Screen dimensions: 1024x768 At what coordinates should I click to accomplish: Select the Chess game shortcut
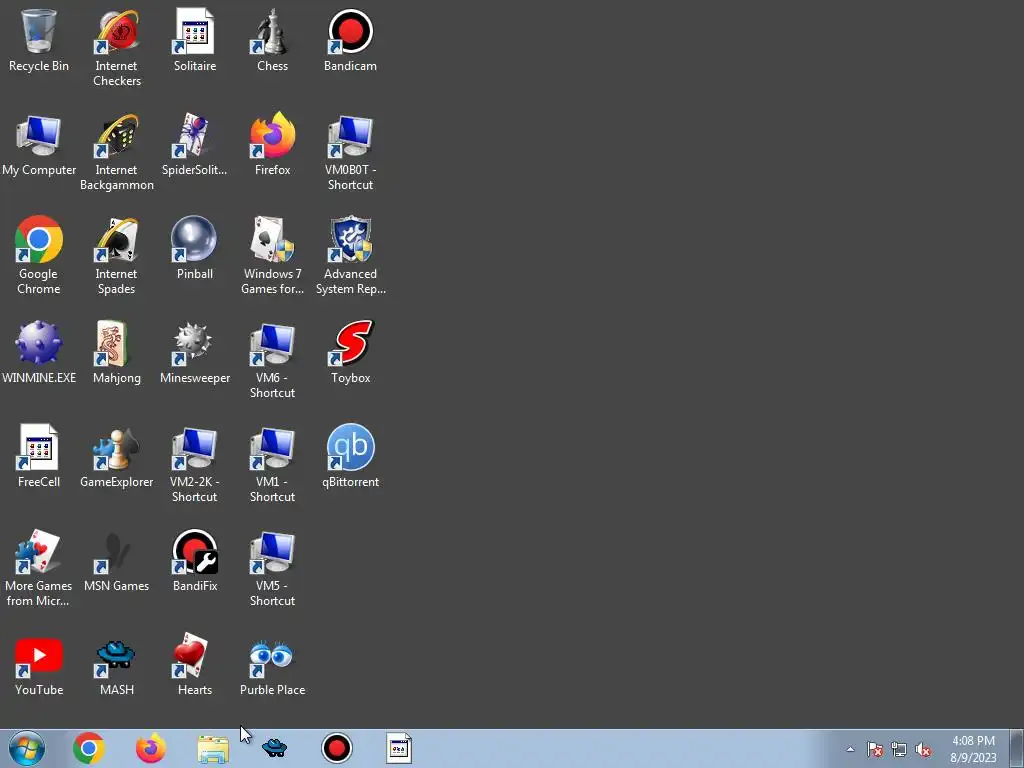(x=272, y=40)
